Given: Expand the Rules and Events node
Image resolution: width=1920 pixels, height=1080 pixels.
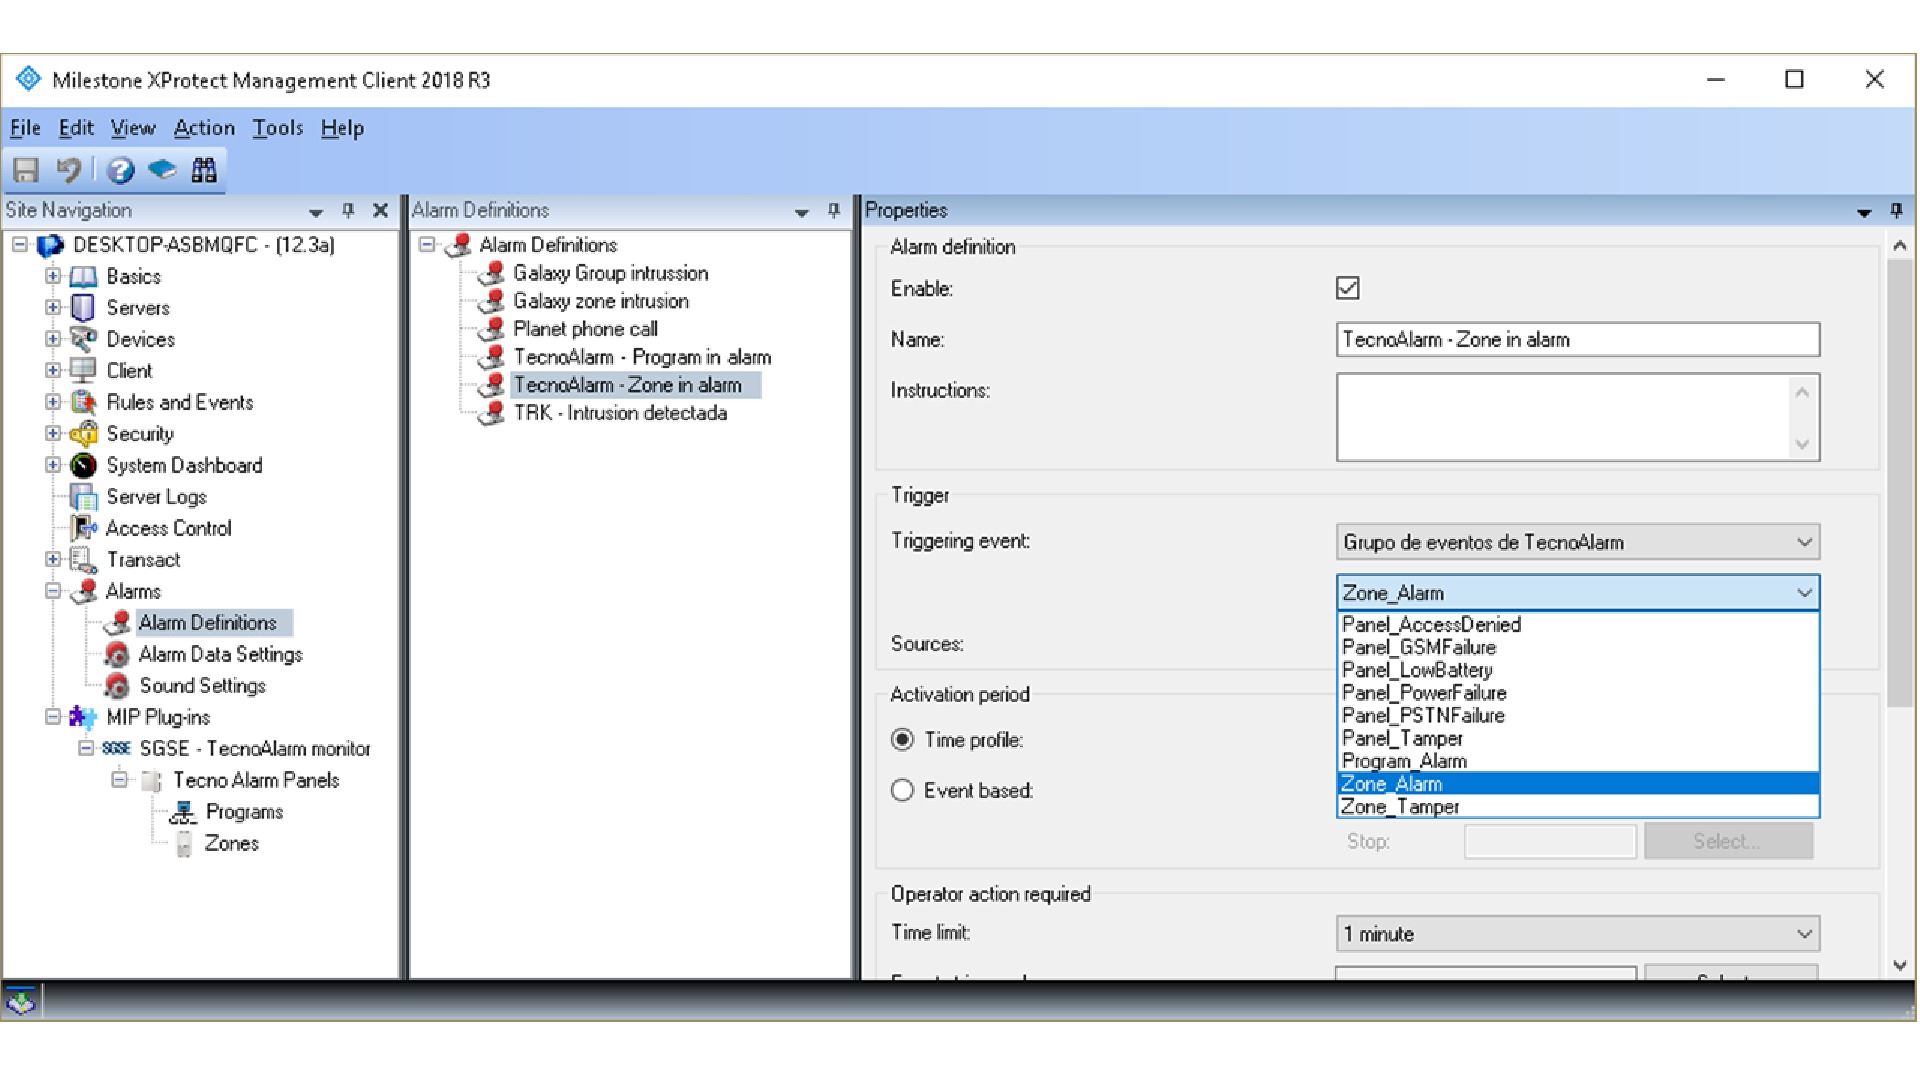Looking at the screenshot, I should click(53, 402).
